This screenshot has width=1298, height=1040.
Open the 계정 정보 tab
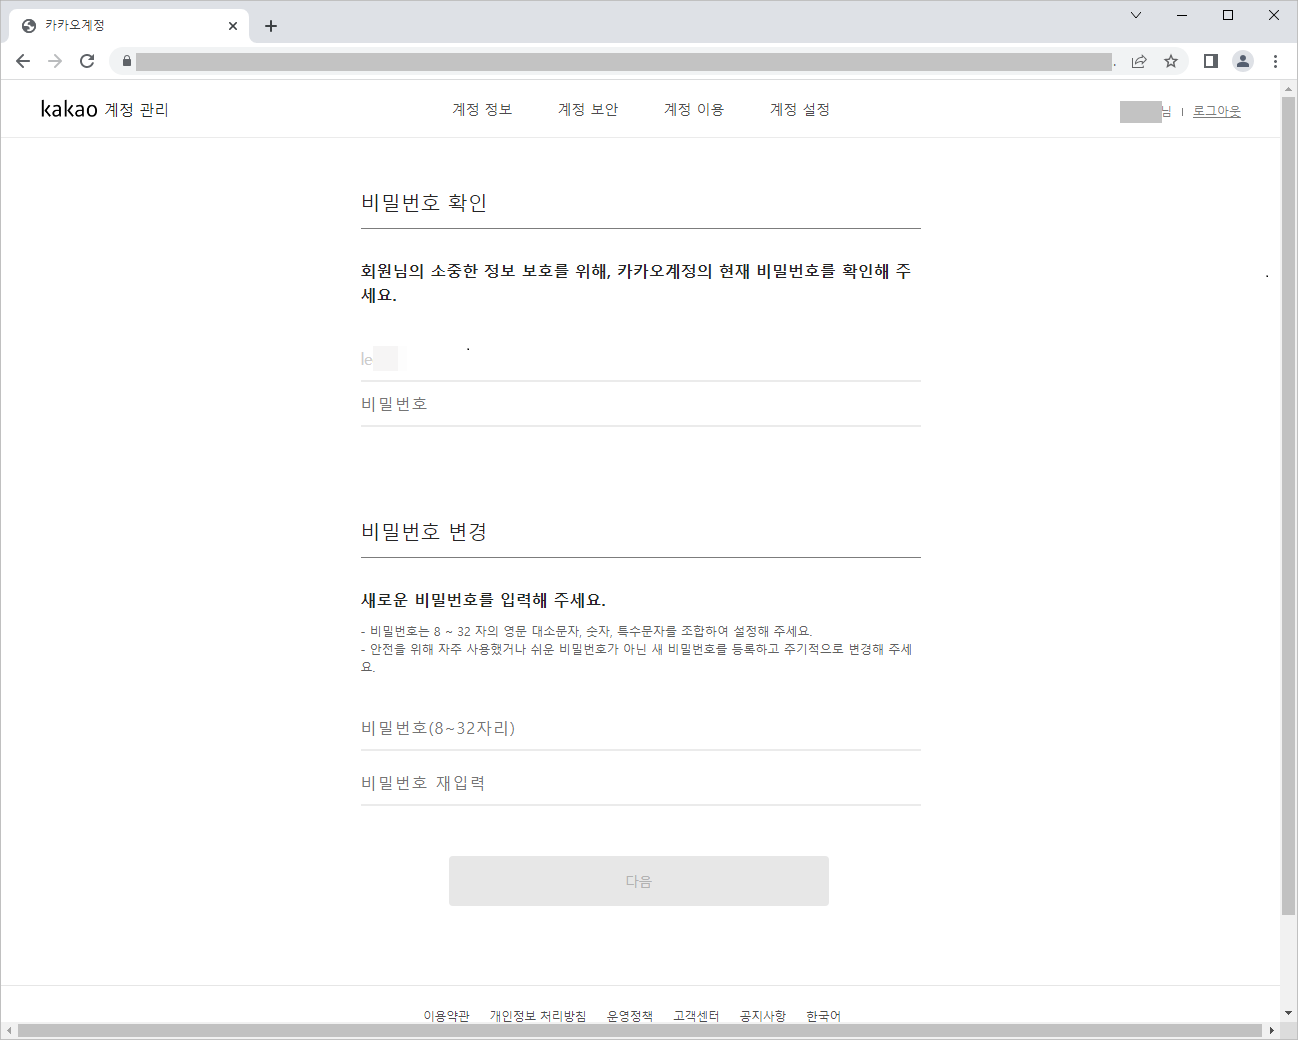click(x=481, y=110)
